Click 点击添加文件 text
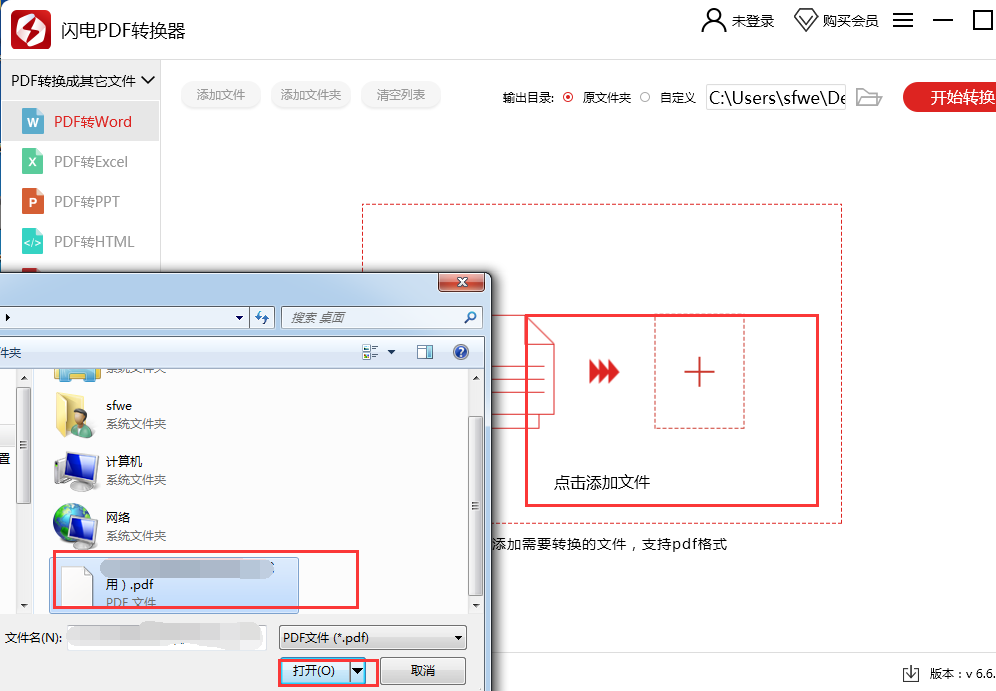The width and height of the screenshot is (996, 691). tap(602, 483)
